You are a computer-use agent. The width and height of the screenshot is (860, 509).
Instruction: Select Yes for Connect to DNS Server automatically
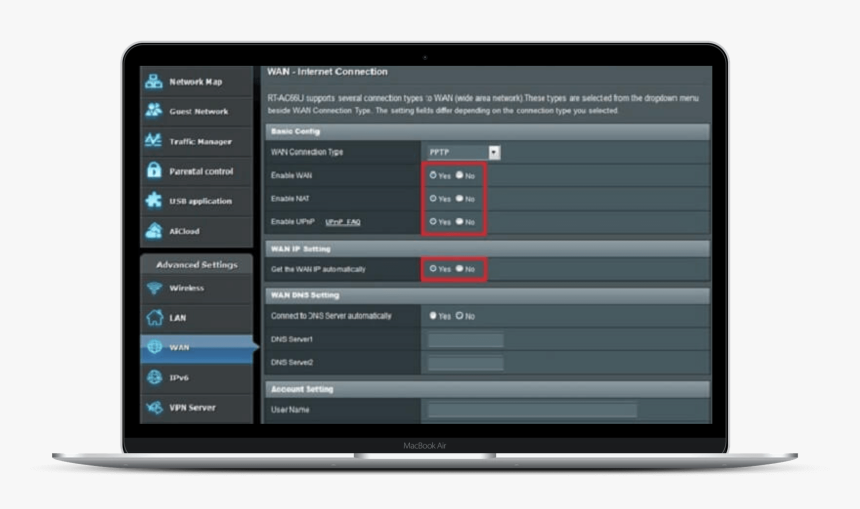(x=433, y=315)
